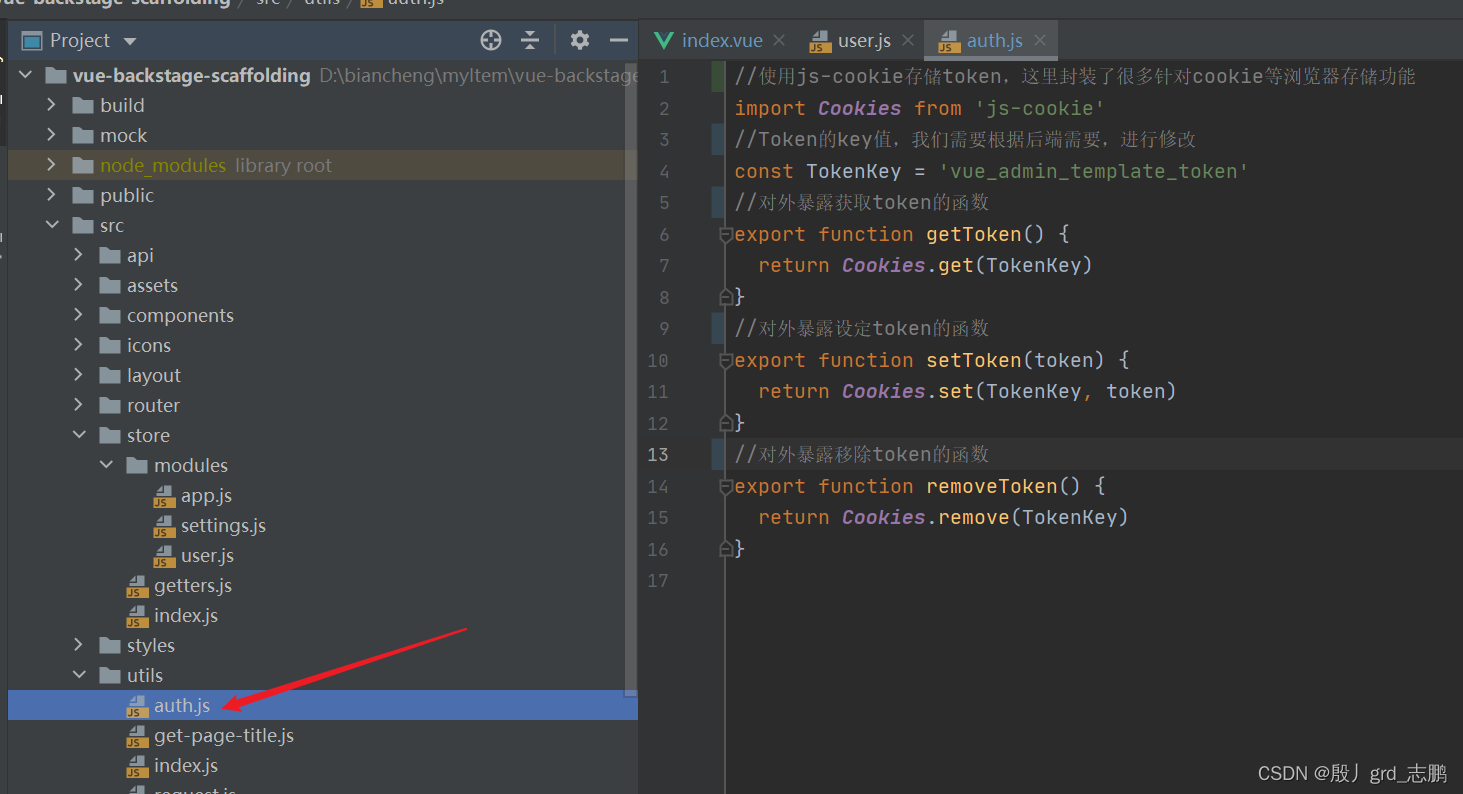Expand the node_modules folder

(x=52, y=165)
